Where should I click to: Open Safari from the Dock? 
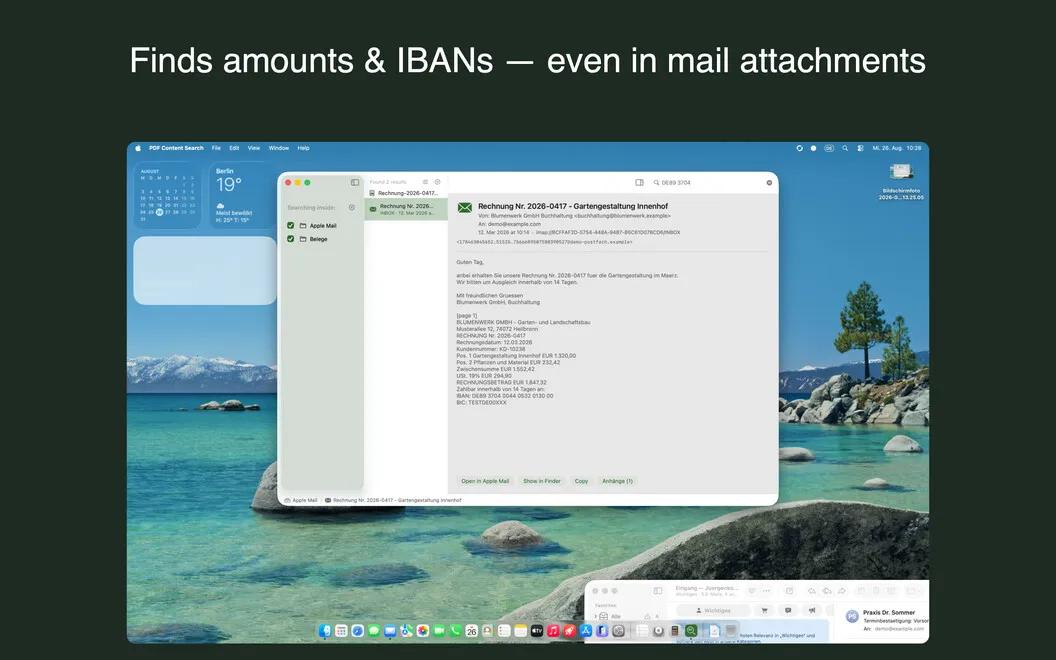[358, 631]
